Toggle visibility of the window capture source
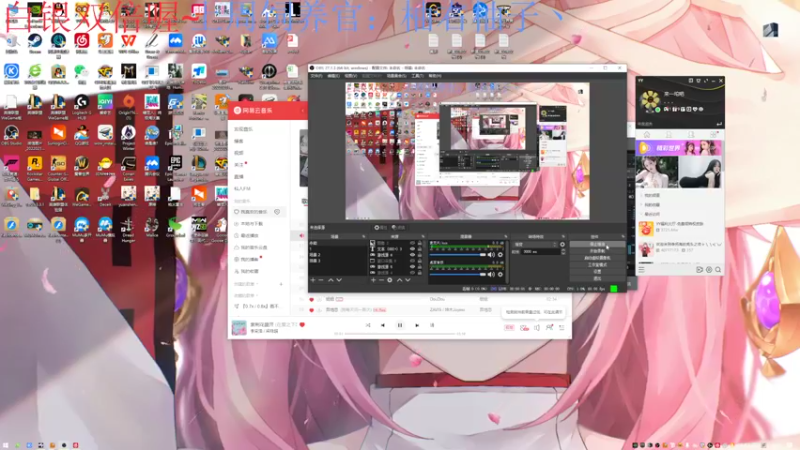The height and width of the screenshot is (450, 800). pos(413,261)
